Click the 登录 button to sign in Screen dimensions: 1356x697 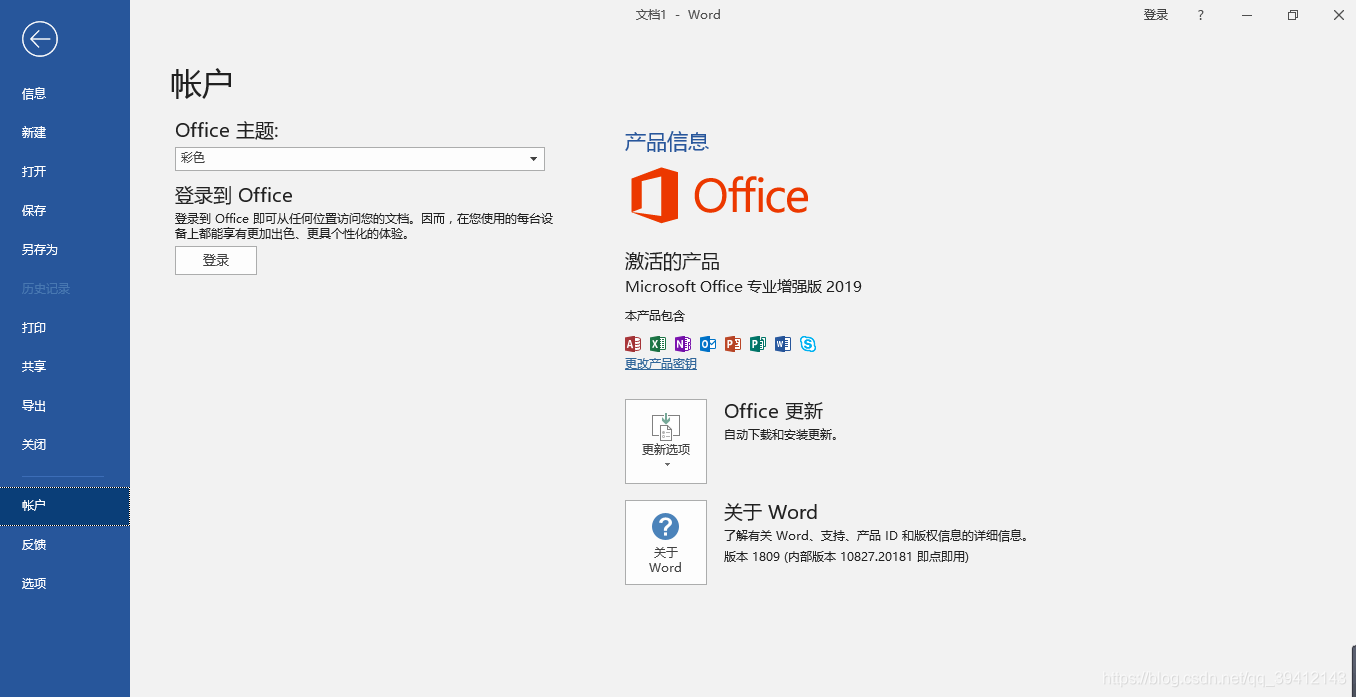[x=216, y=260]
